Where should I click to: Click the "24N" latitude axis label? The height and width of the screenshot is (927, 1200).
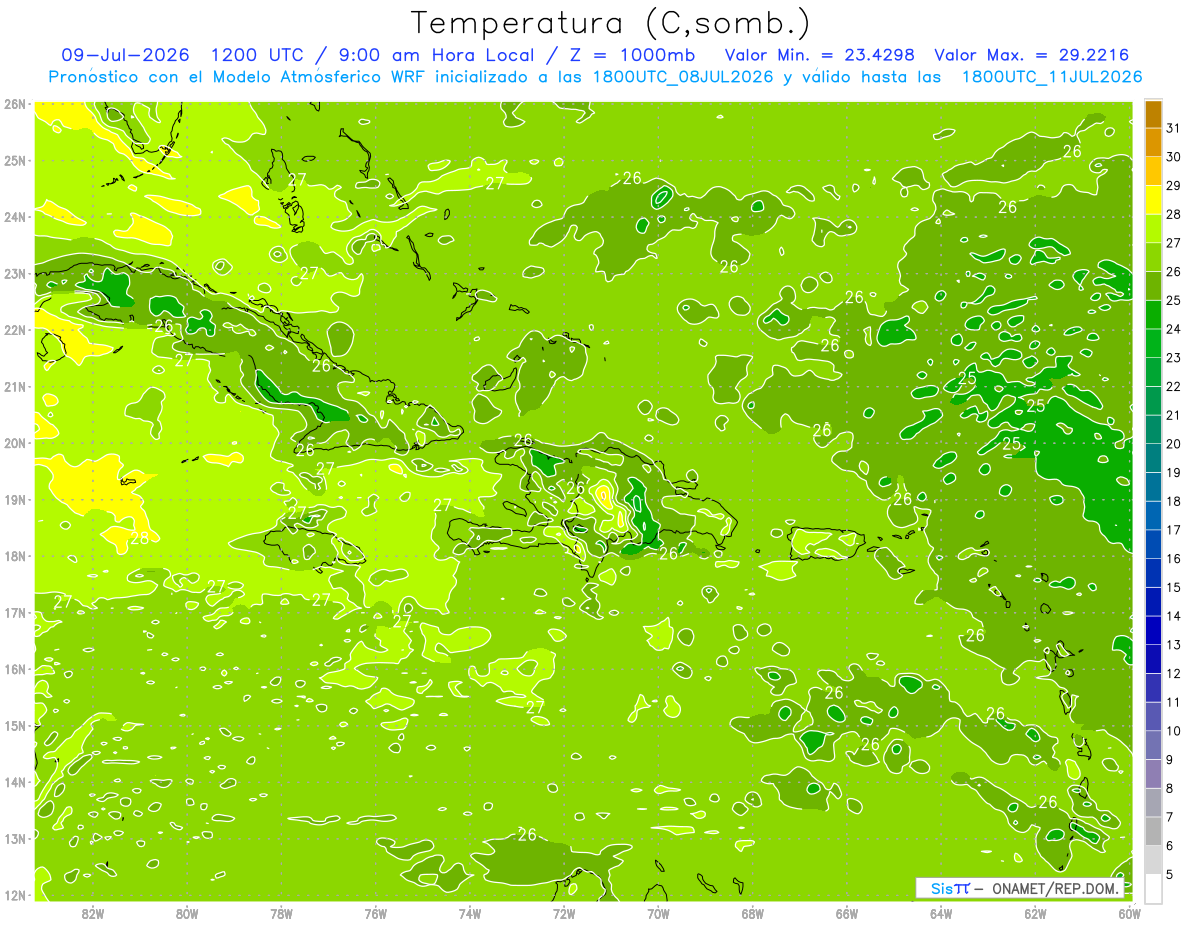point(14,217)
